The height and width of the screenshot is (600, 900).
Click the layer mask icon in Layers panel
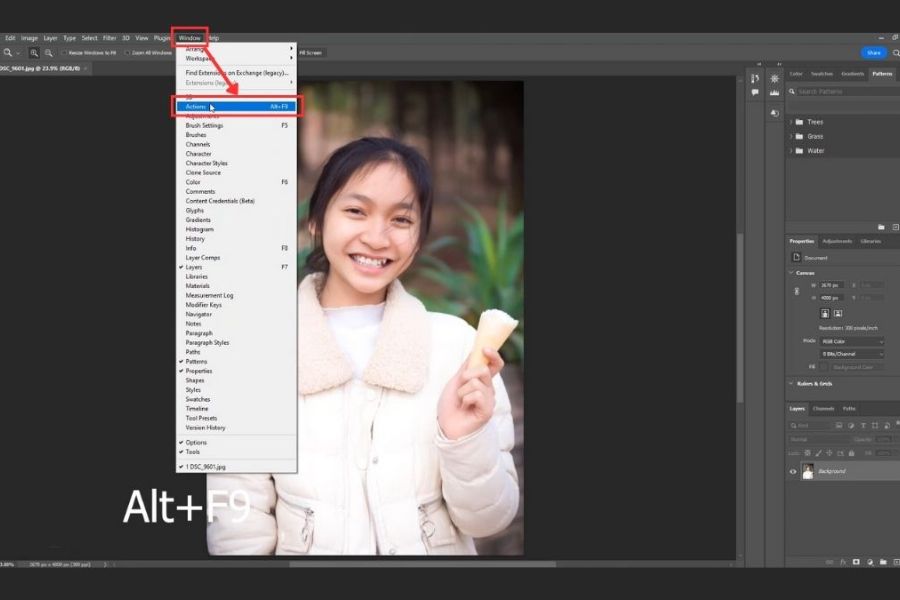coord(856,562)
